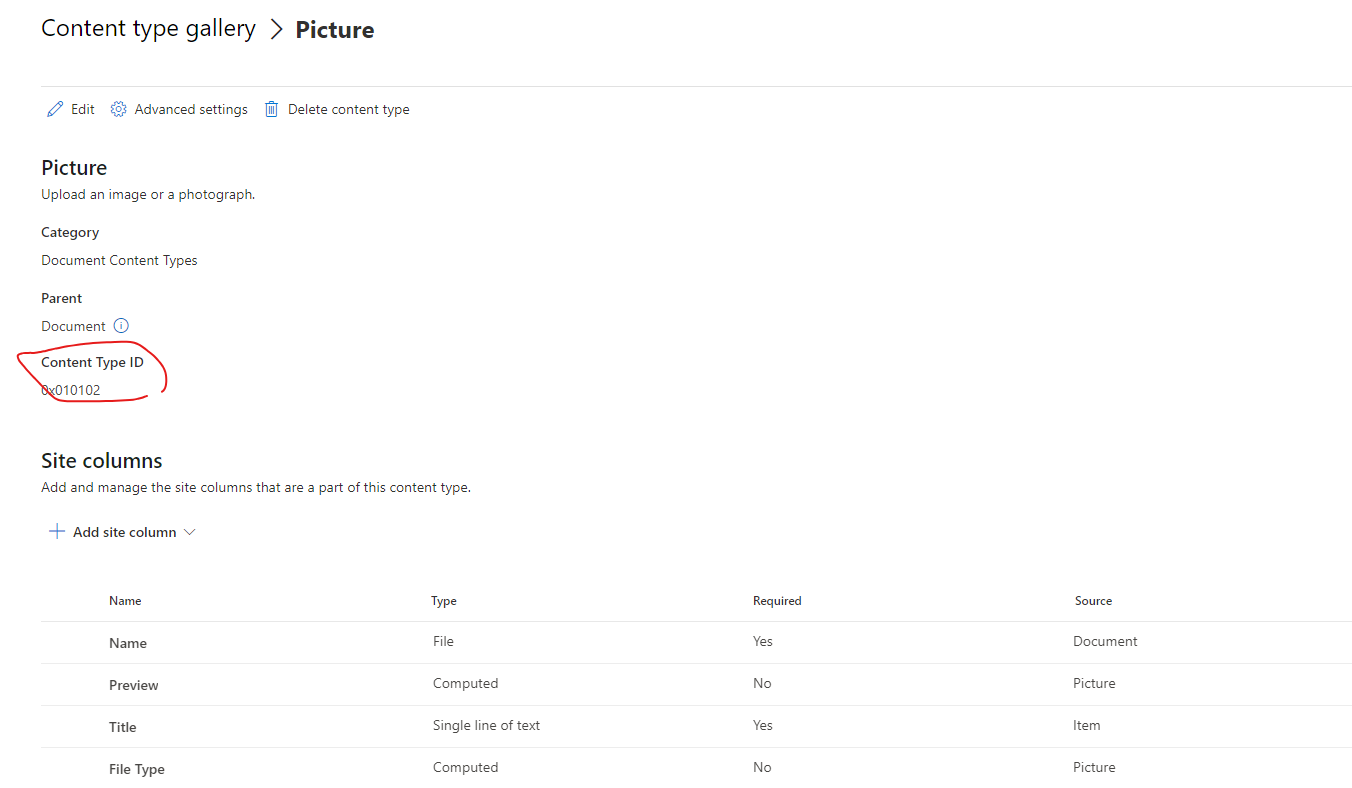Viewport: 1352px width, 788px height.
Task: Select the Title site column row
Action: click(x=122, y=726)
